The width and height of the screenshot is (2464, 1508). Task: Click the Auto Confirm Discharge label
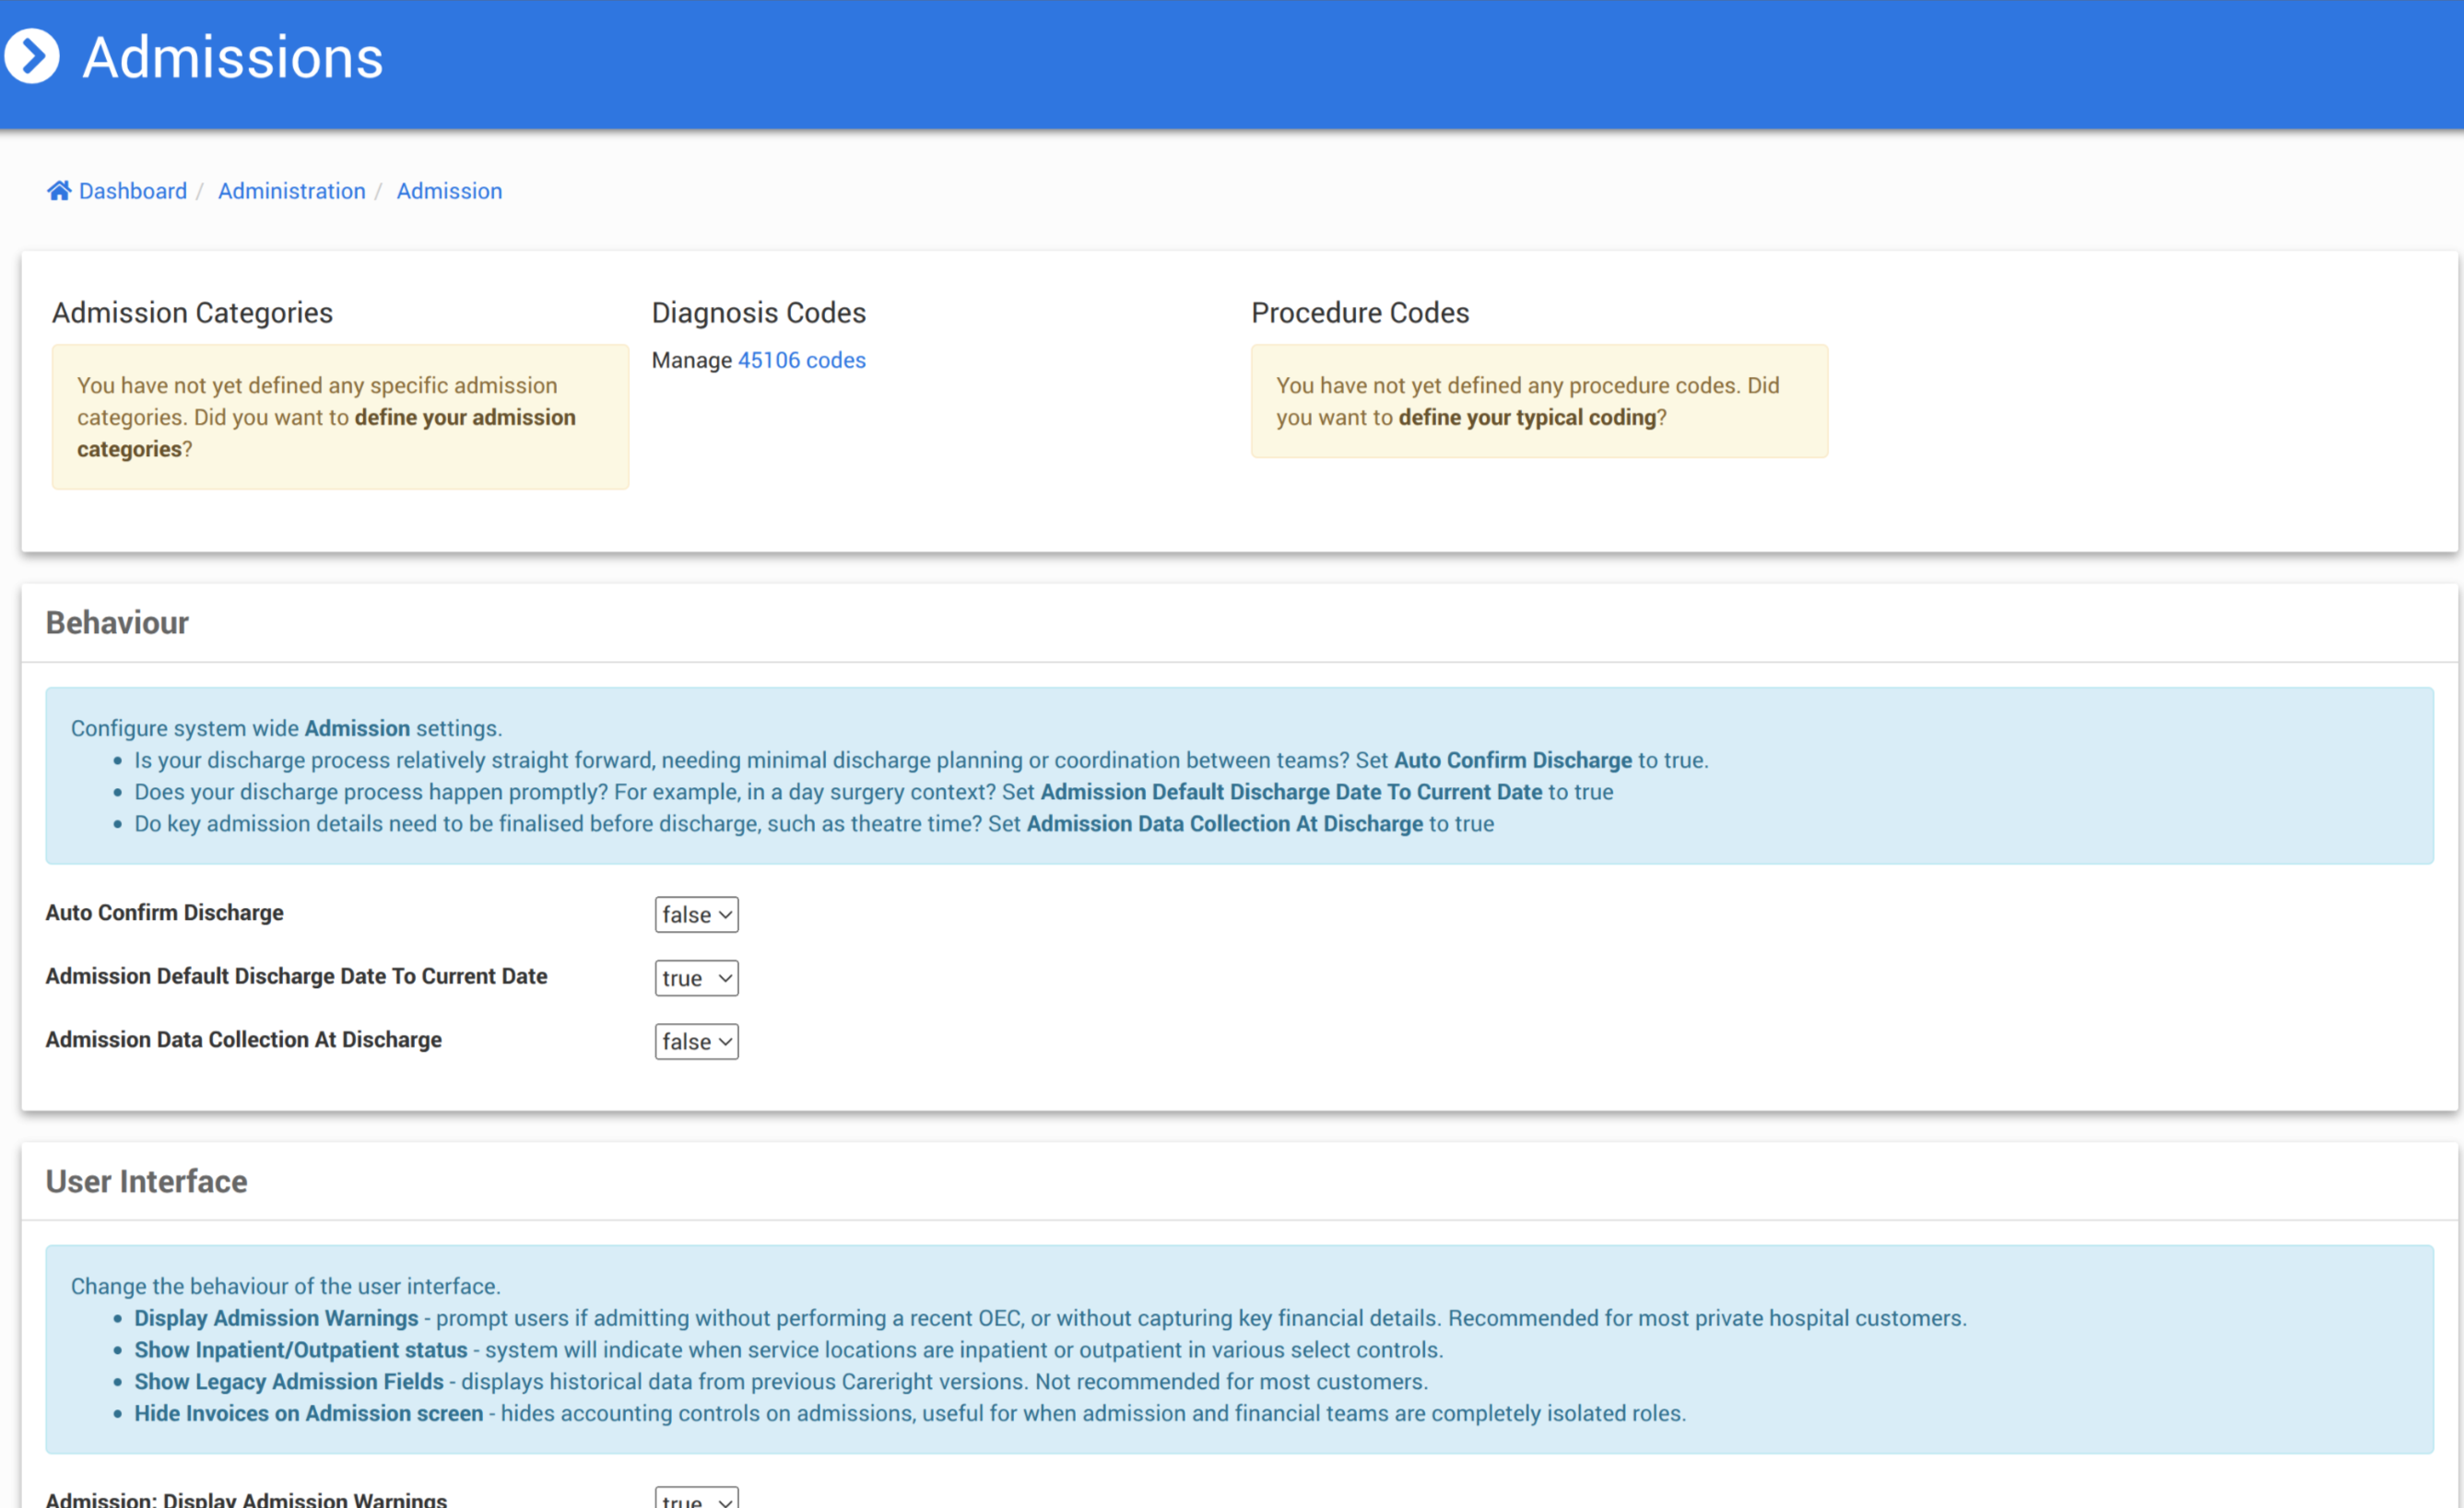click(x=164, y=913)
